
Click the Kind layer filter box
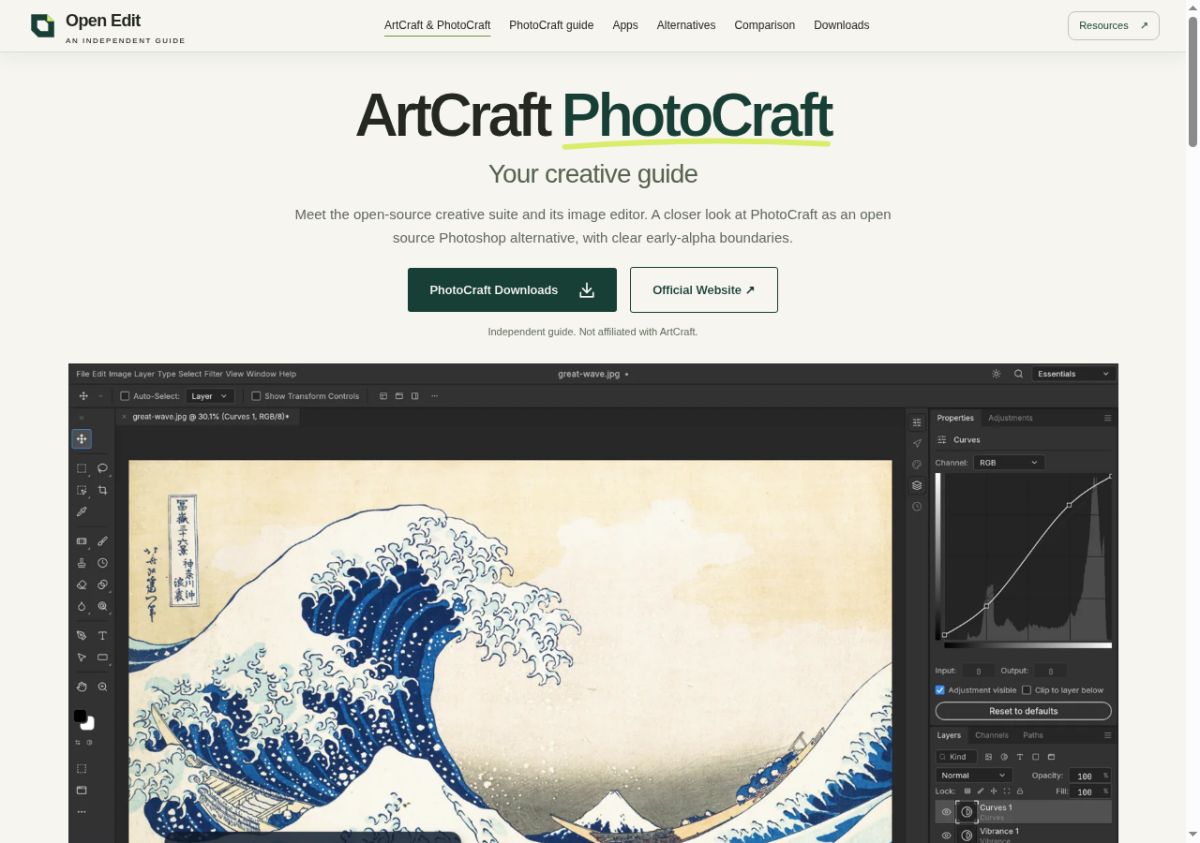[x=956, y=757]
